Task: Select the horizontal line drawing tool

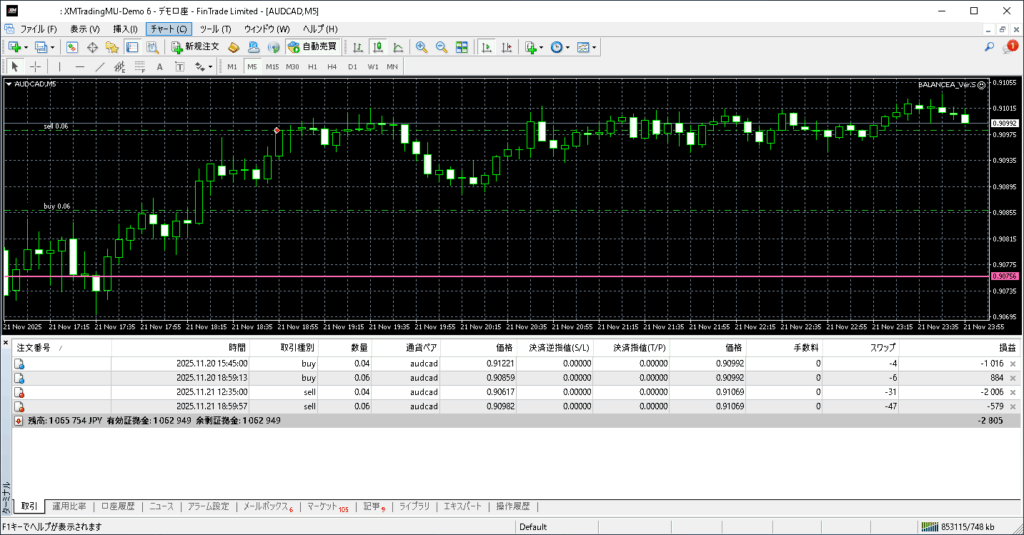Action: [x=80, y=67]
